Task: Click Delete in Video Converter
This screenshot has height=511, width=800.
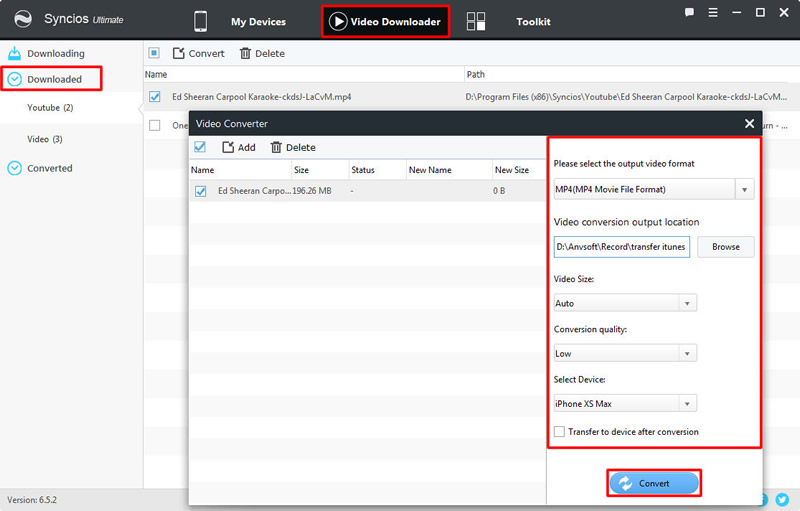Action: coord(293,147)
